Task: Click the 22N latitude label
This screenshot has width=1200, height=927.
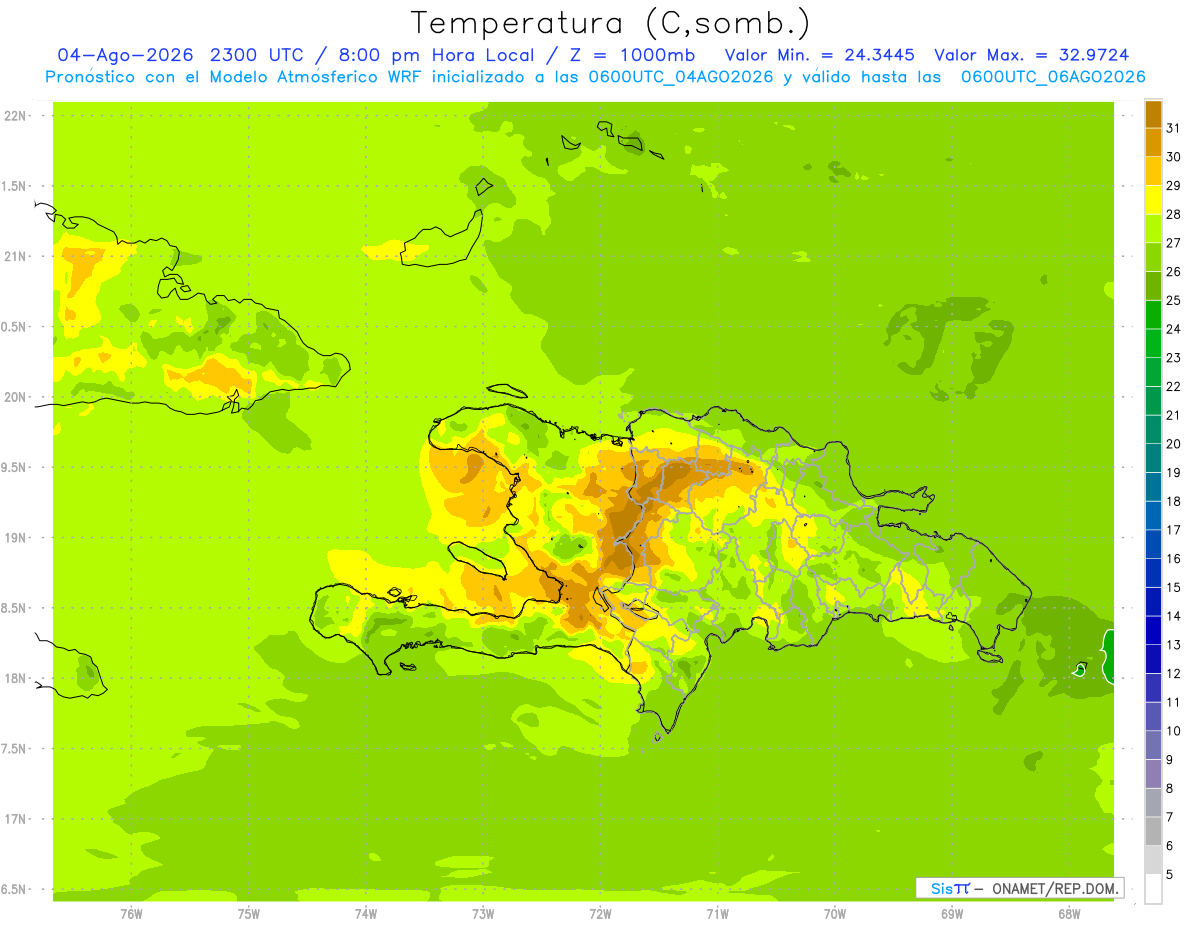Action: pos(15,116)
